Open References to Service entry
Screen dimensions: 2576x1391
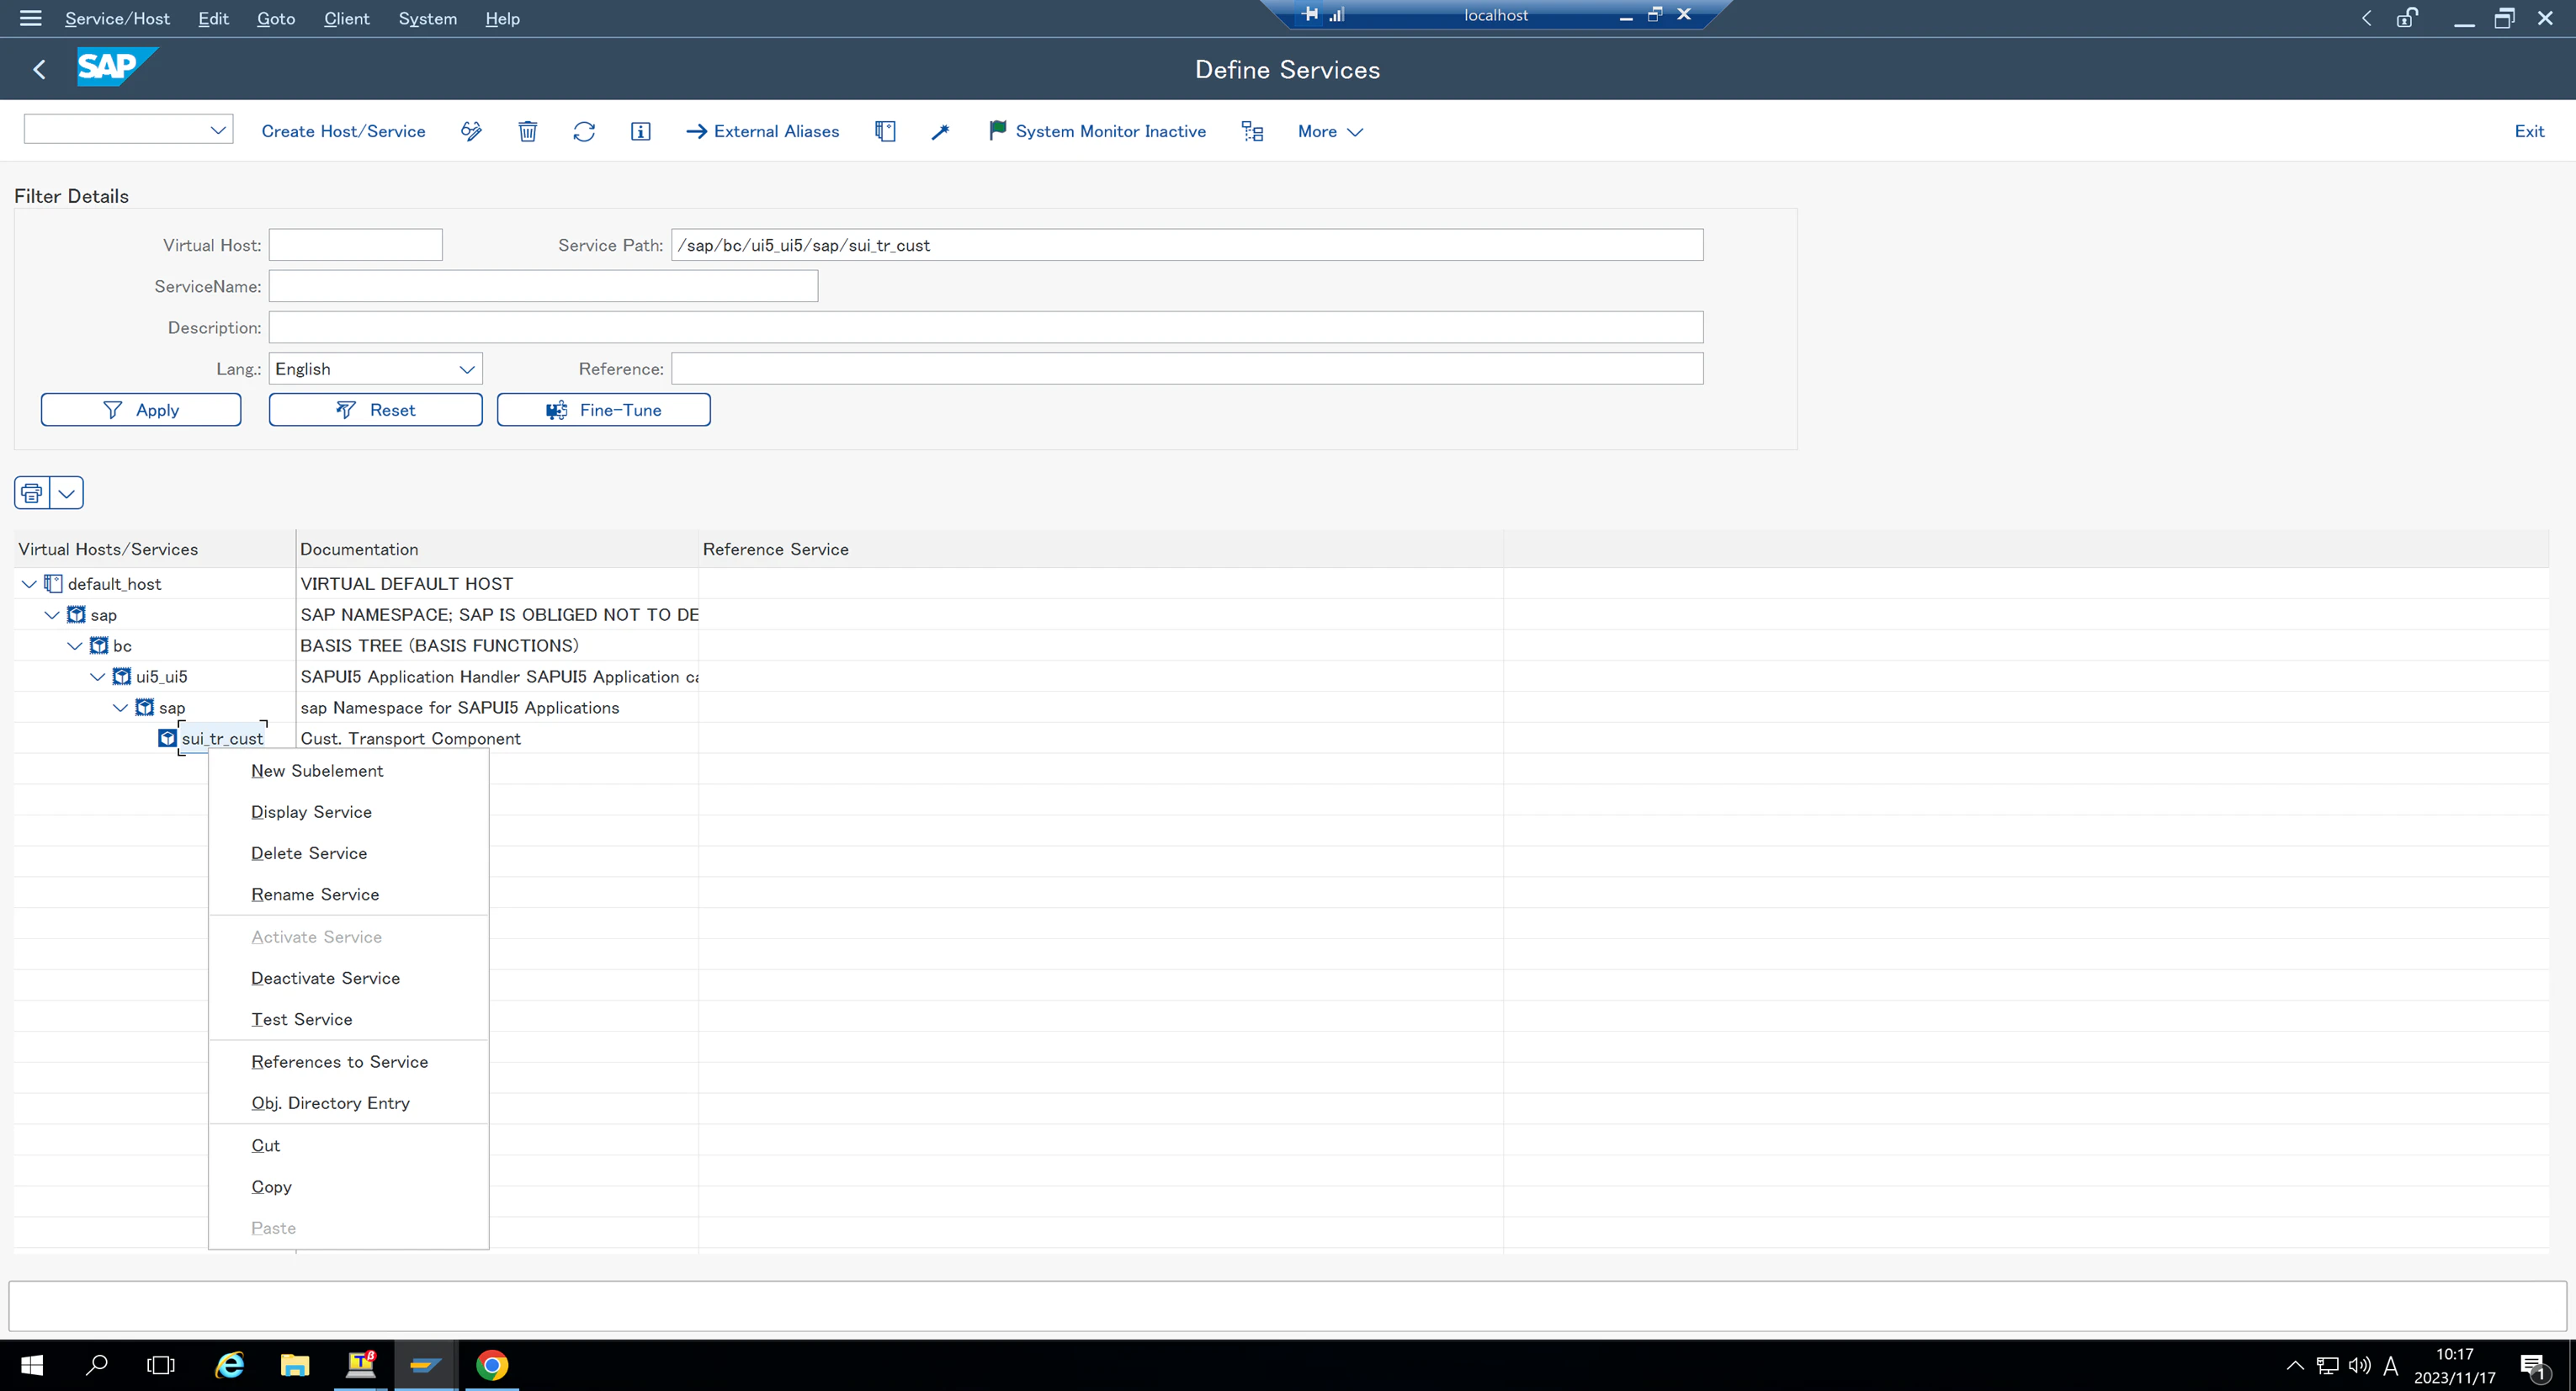[x=348, y=1062]
